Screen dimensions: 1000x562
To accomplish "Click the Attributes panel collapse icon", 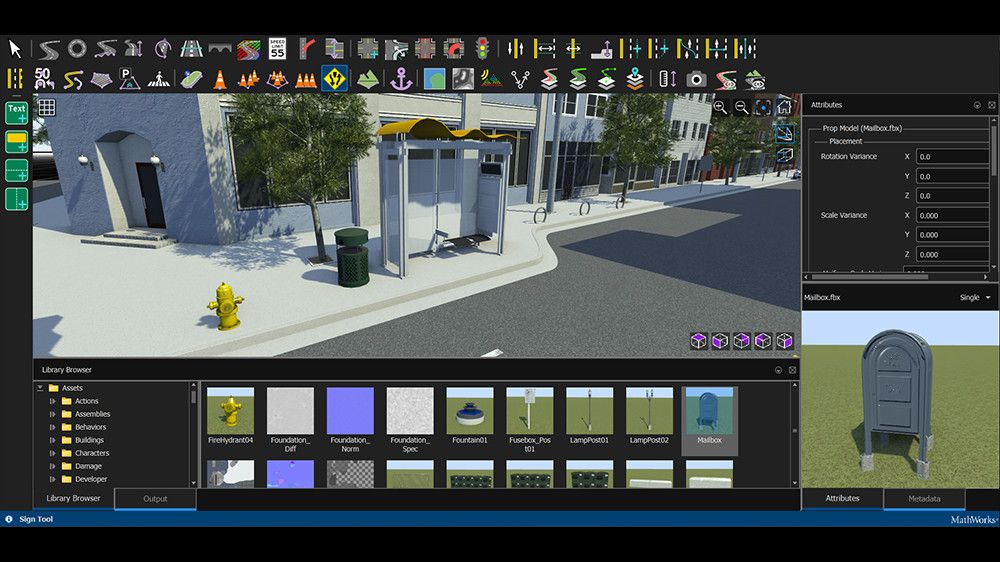I will (x=977, y=105).
